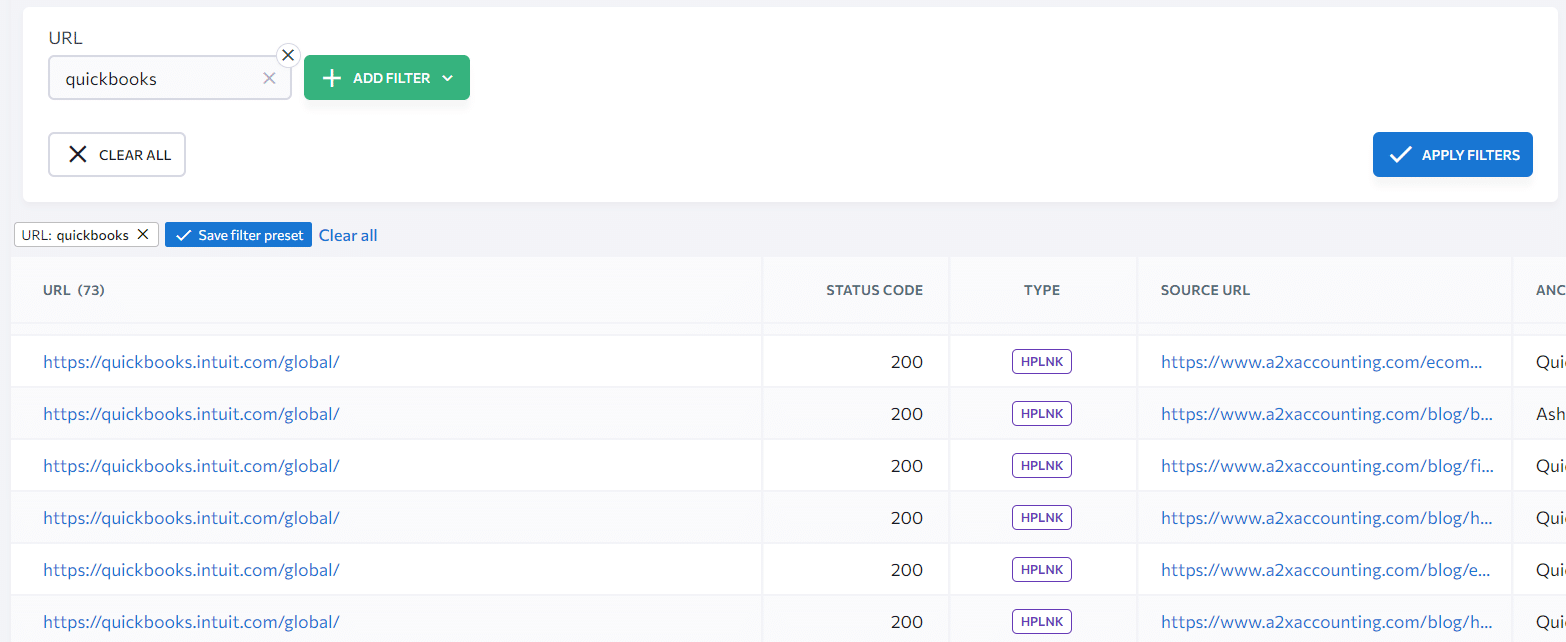Click the HPLNK badge in the /blog/fi… row
Image resolution: width=1566 pixels, height=642 pixels.
(x=1042, y=466)
